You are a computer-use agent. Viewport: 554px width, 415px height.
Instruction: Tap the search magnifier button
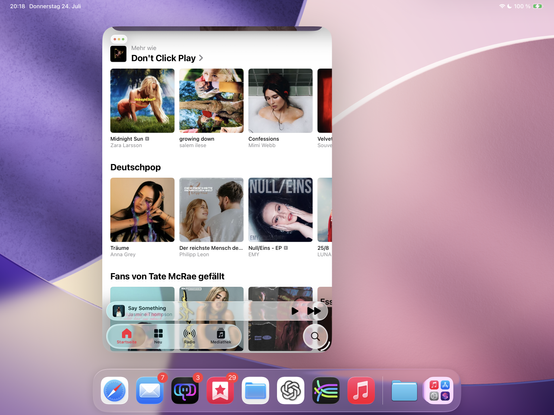(315, 336)
